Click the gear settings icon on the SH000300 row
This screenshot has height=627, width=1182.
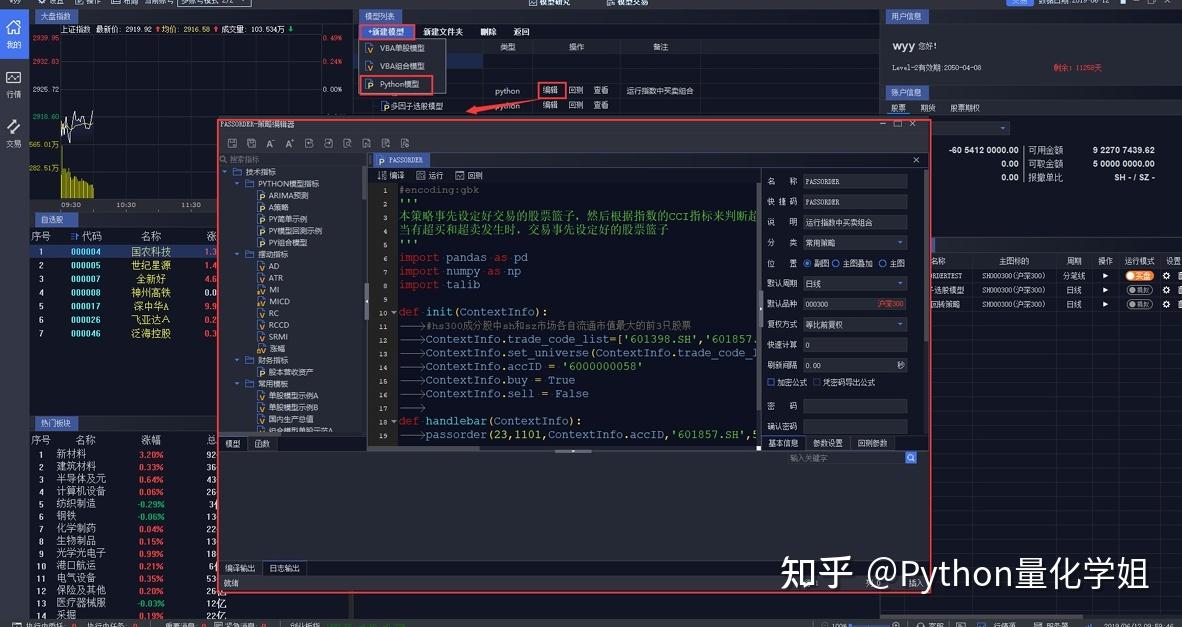(x=1167, y=276)
